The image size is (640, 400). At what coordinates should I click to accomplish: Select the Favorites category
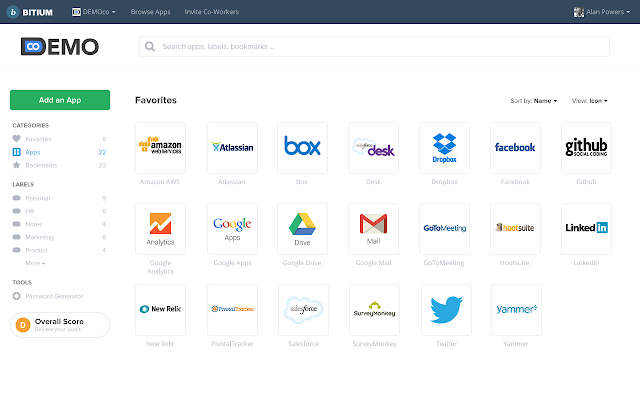60,139
